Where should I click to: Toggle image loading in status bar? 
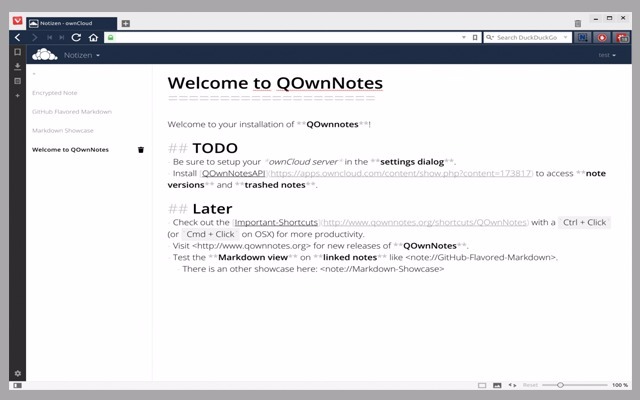[x=497, y=385]
